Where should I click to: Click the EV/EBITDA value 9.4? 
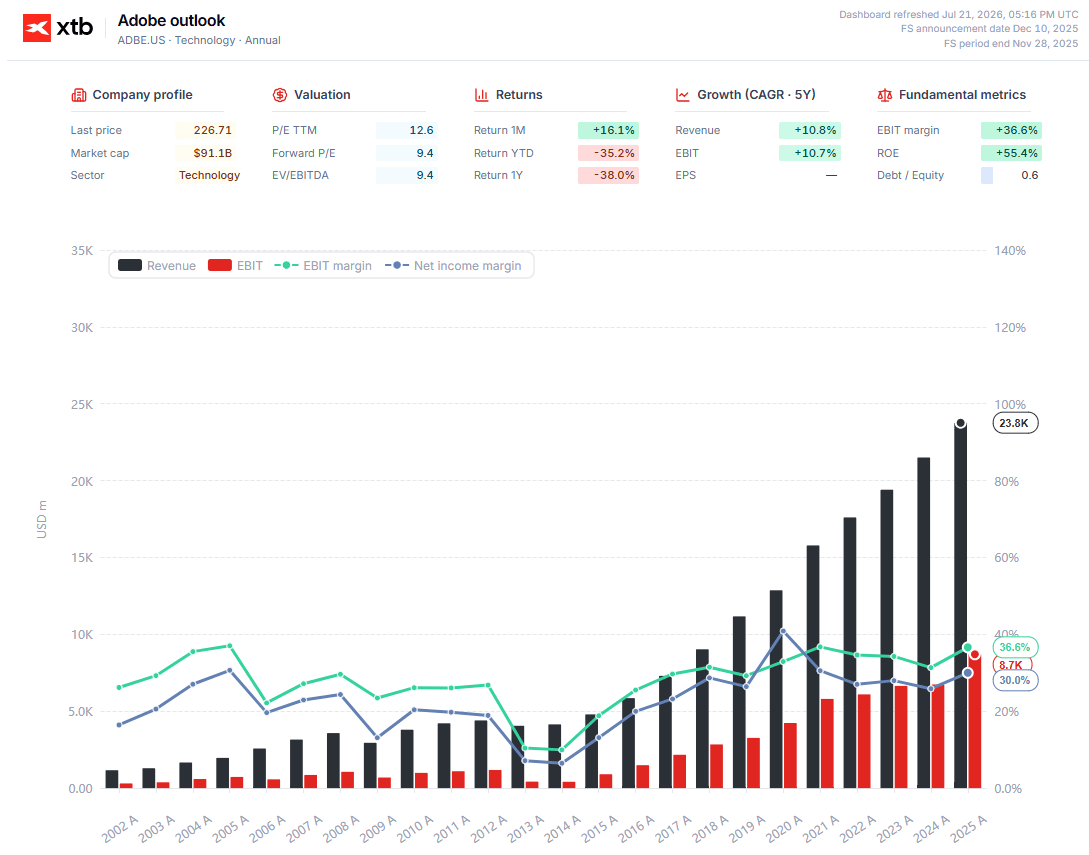point(425,175)
